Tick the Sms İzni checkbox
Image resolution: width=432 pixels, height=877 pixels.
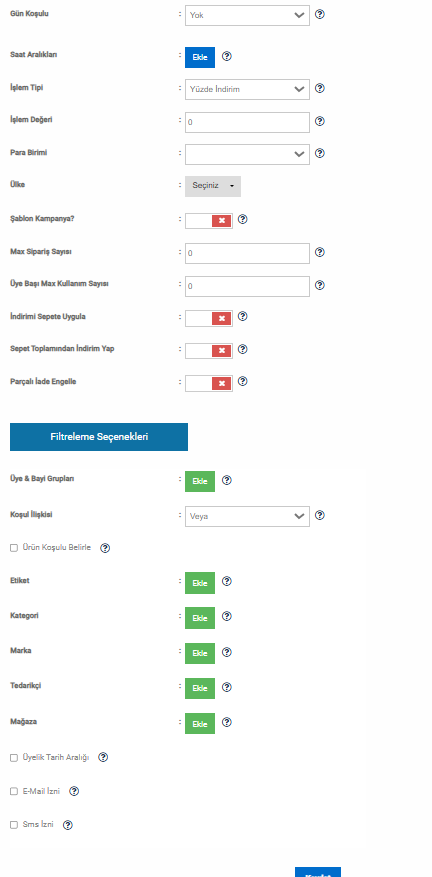14,825
